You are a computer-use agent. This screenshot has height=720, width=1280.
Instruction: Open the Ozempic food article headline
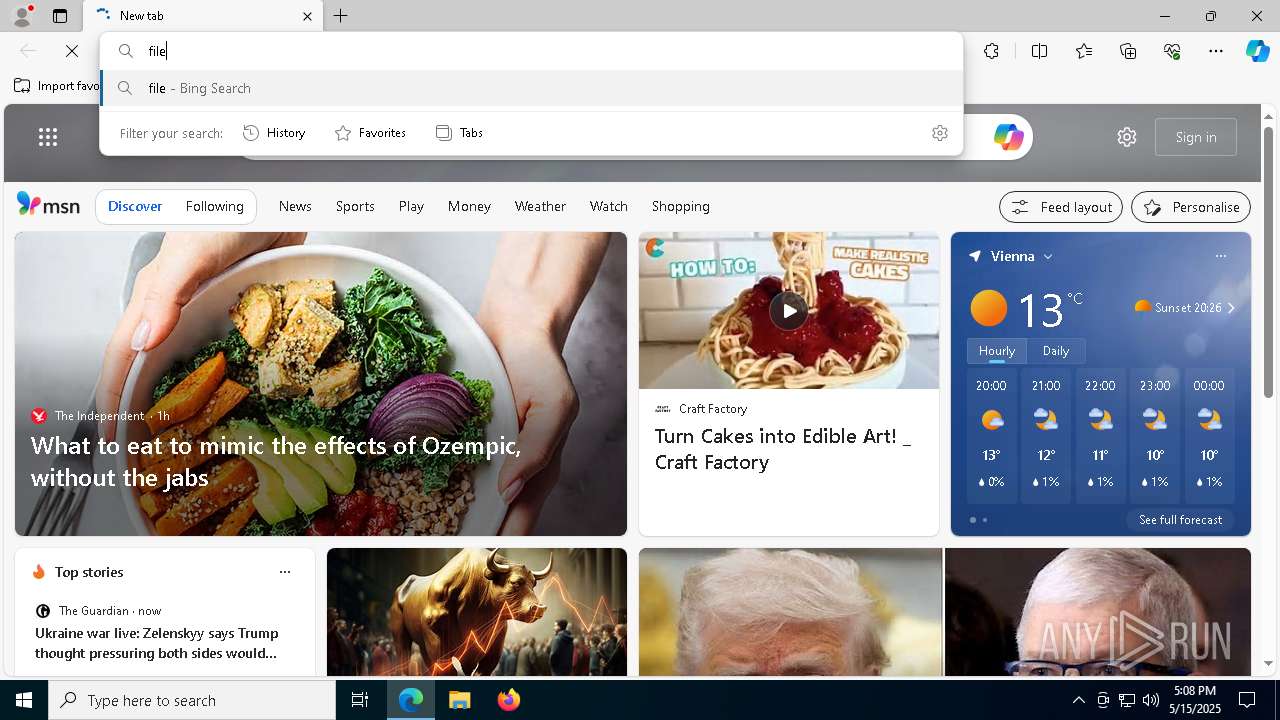tap(276, 461)
